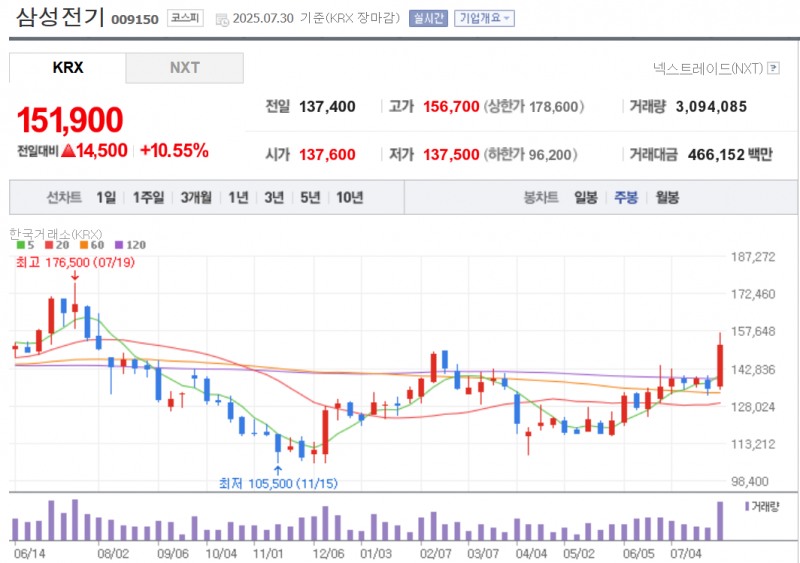Switch to the KRX tab
800x563 pixels.
click(x=68, y=68)
